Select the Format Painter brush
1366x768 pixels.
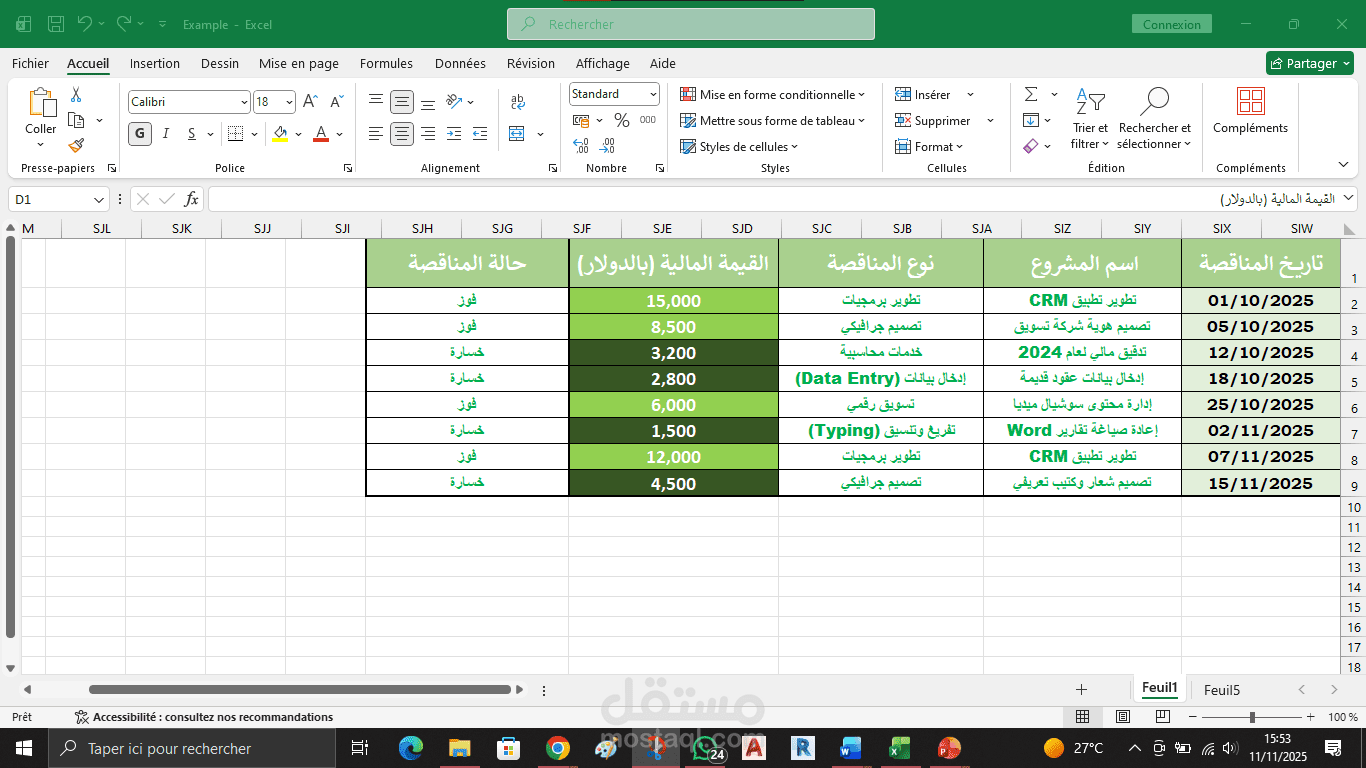point(76,146)
